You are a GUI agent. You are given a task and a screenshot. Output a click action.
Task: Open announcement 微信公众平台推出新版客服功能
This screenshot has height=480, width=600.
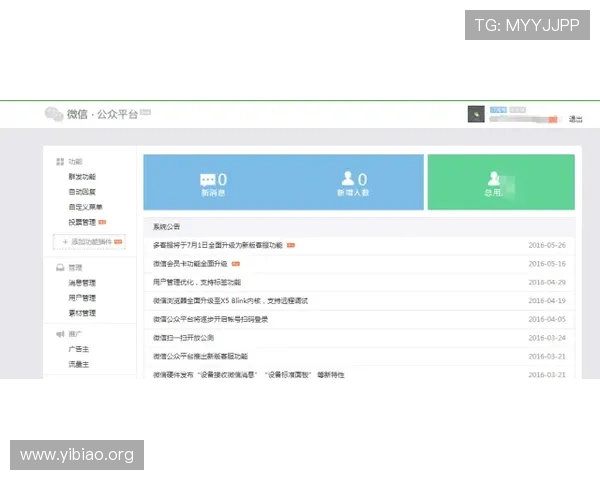201,356
